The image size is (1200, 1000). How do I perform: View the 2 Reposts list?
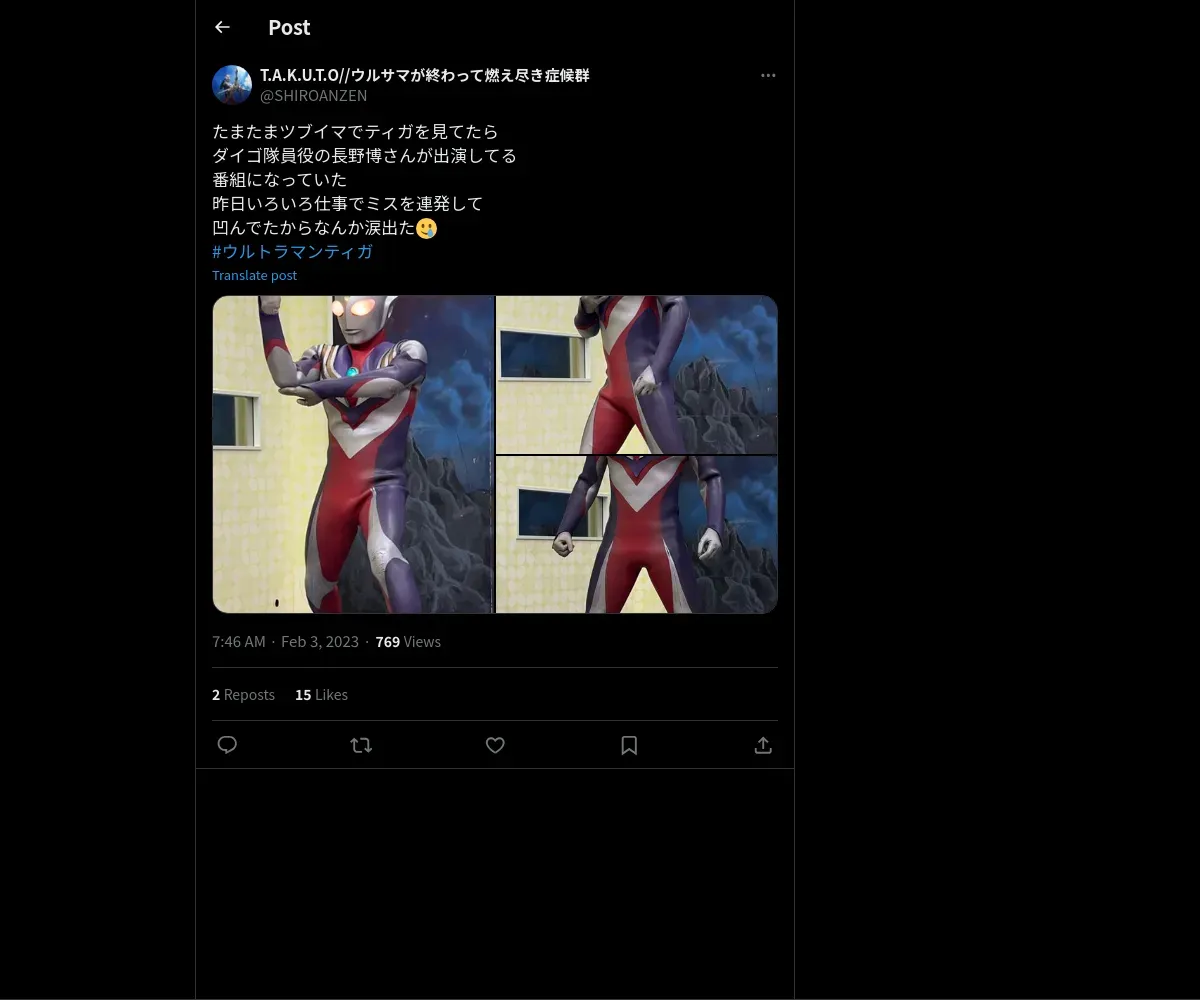(243, 694)
